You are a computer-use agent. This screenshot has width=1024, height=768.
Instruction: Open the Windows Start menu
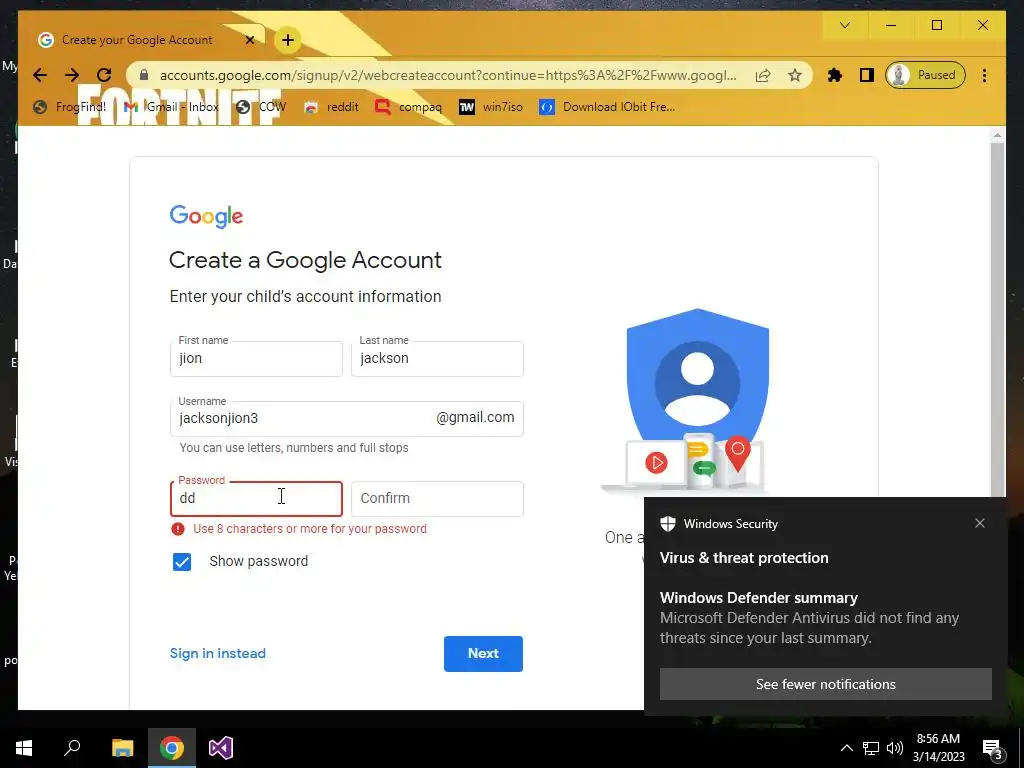(x=24, y=748)
